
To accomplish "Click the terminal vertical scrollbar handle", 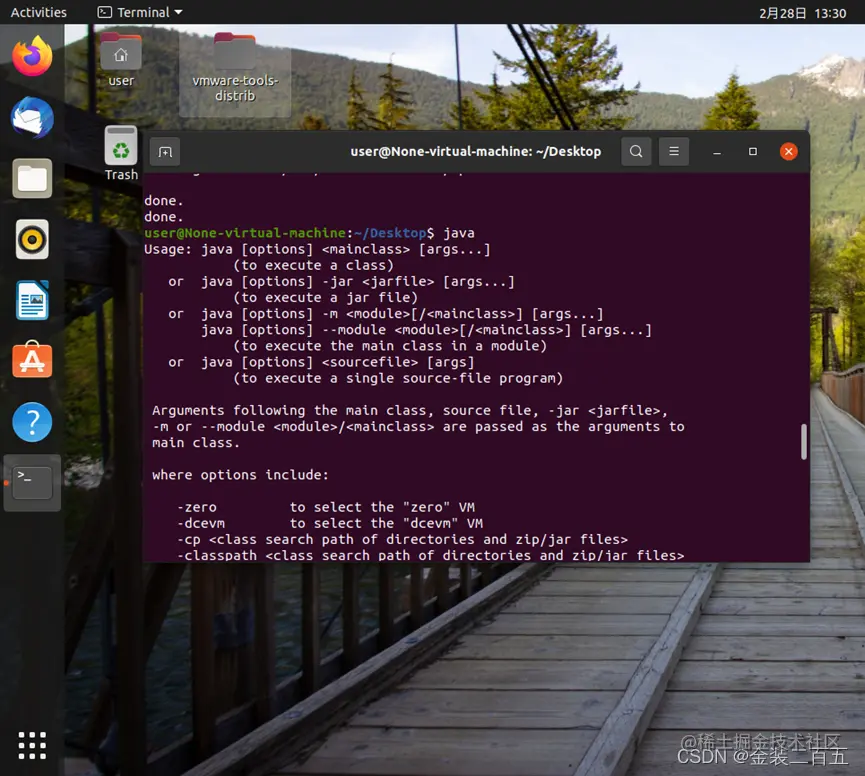I will tap(804, 441).
